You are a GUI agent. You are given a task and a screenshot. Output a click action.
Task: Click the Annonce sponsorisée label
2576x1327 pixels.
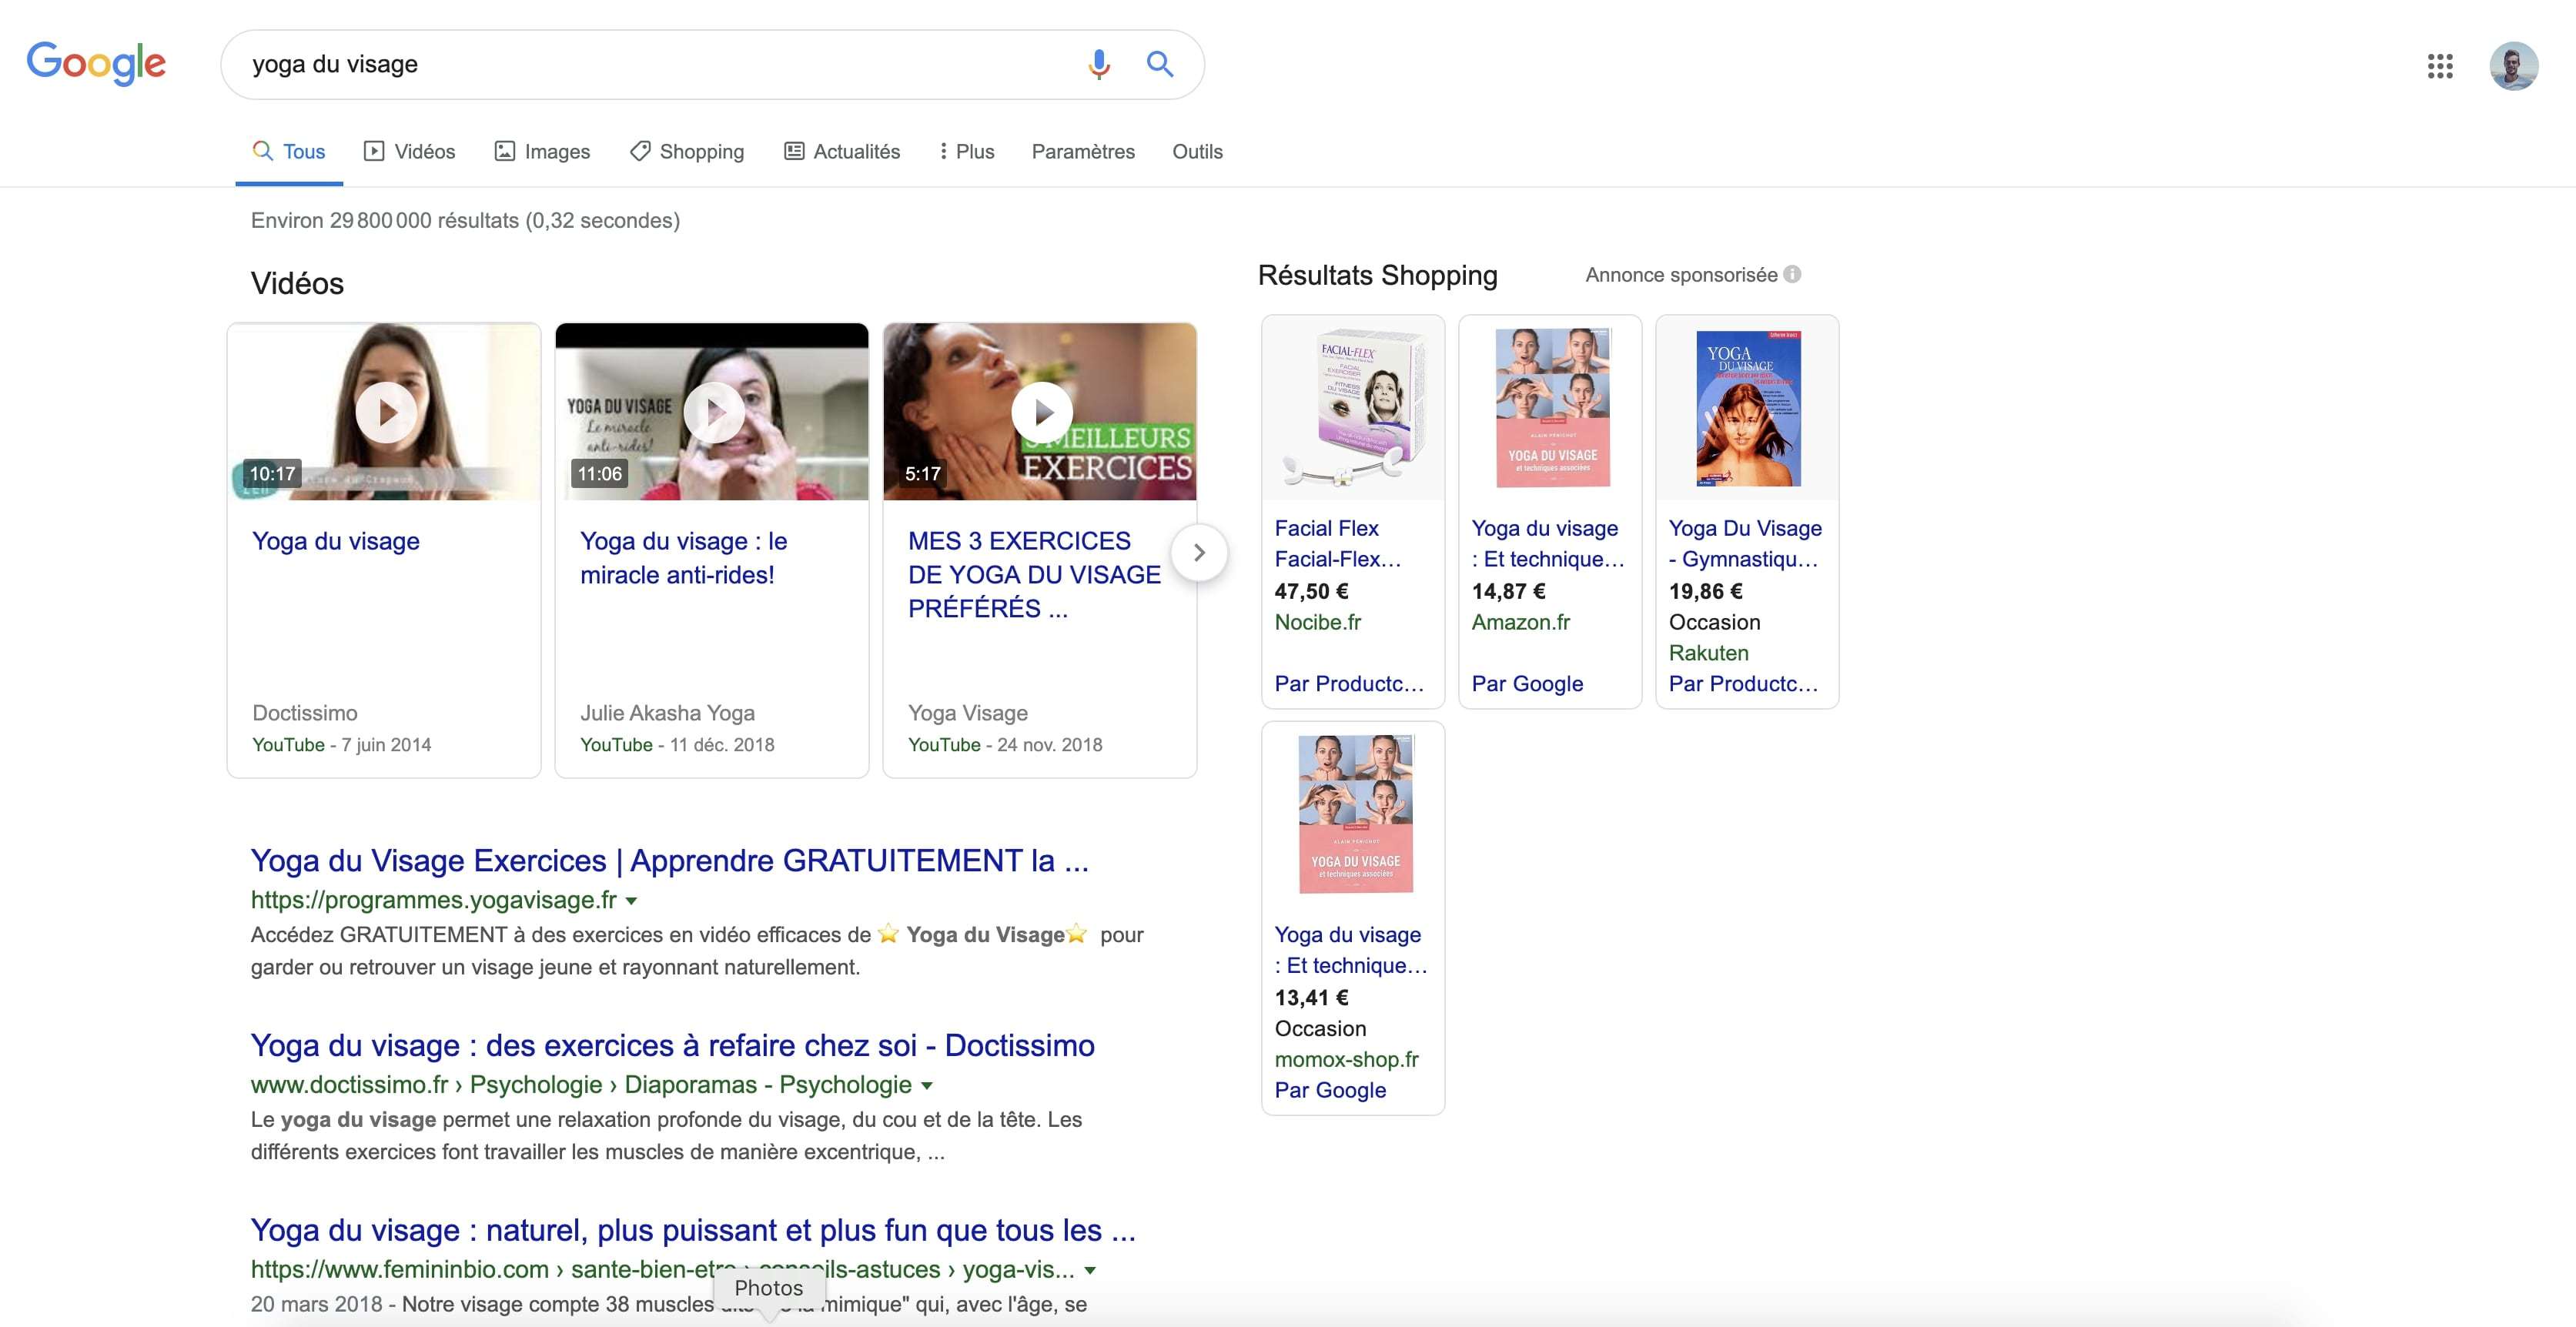[x=1681, y=275]
